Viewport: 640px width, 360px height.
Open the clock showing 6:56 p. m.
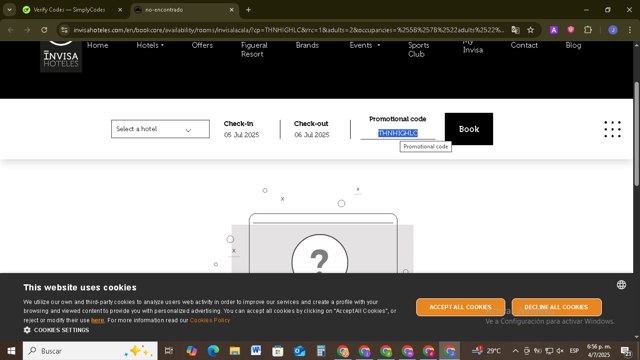click(x=599, y=351)
